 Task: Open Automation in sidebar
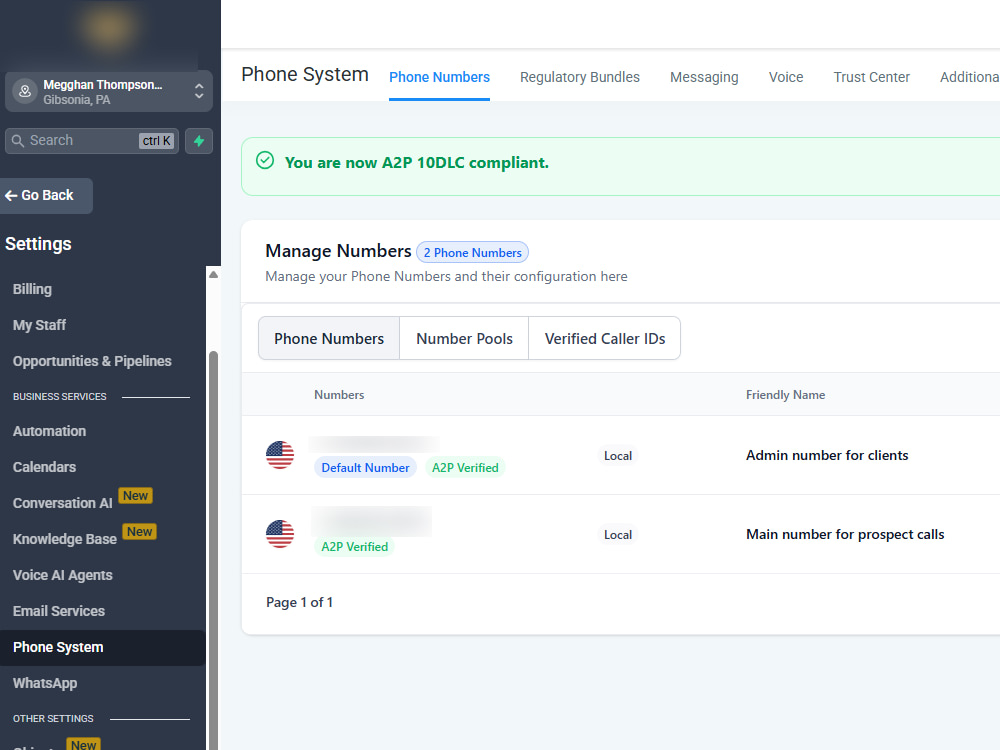click(x=50, y=431)
